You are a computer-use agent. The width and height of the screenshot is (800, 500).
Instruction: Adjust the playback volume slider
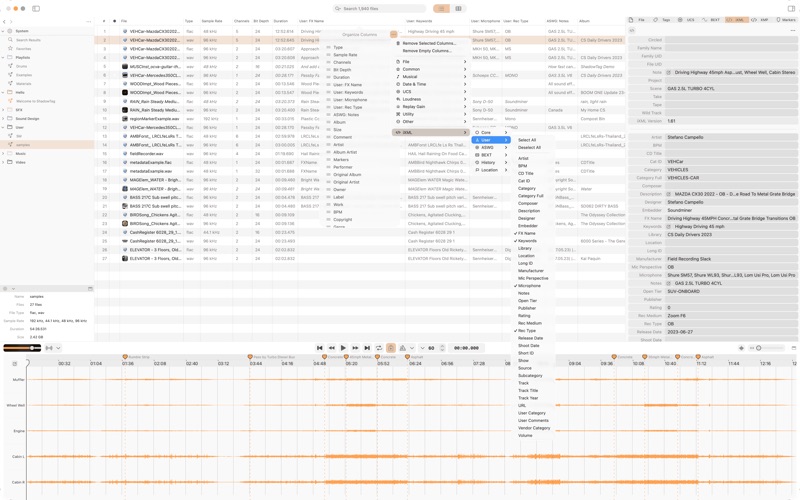[22, 348]
